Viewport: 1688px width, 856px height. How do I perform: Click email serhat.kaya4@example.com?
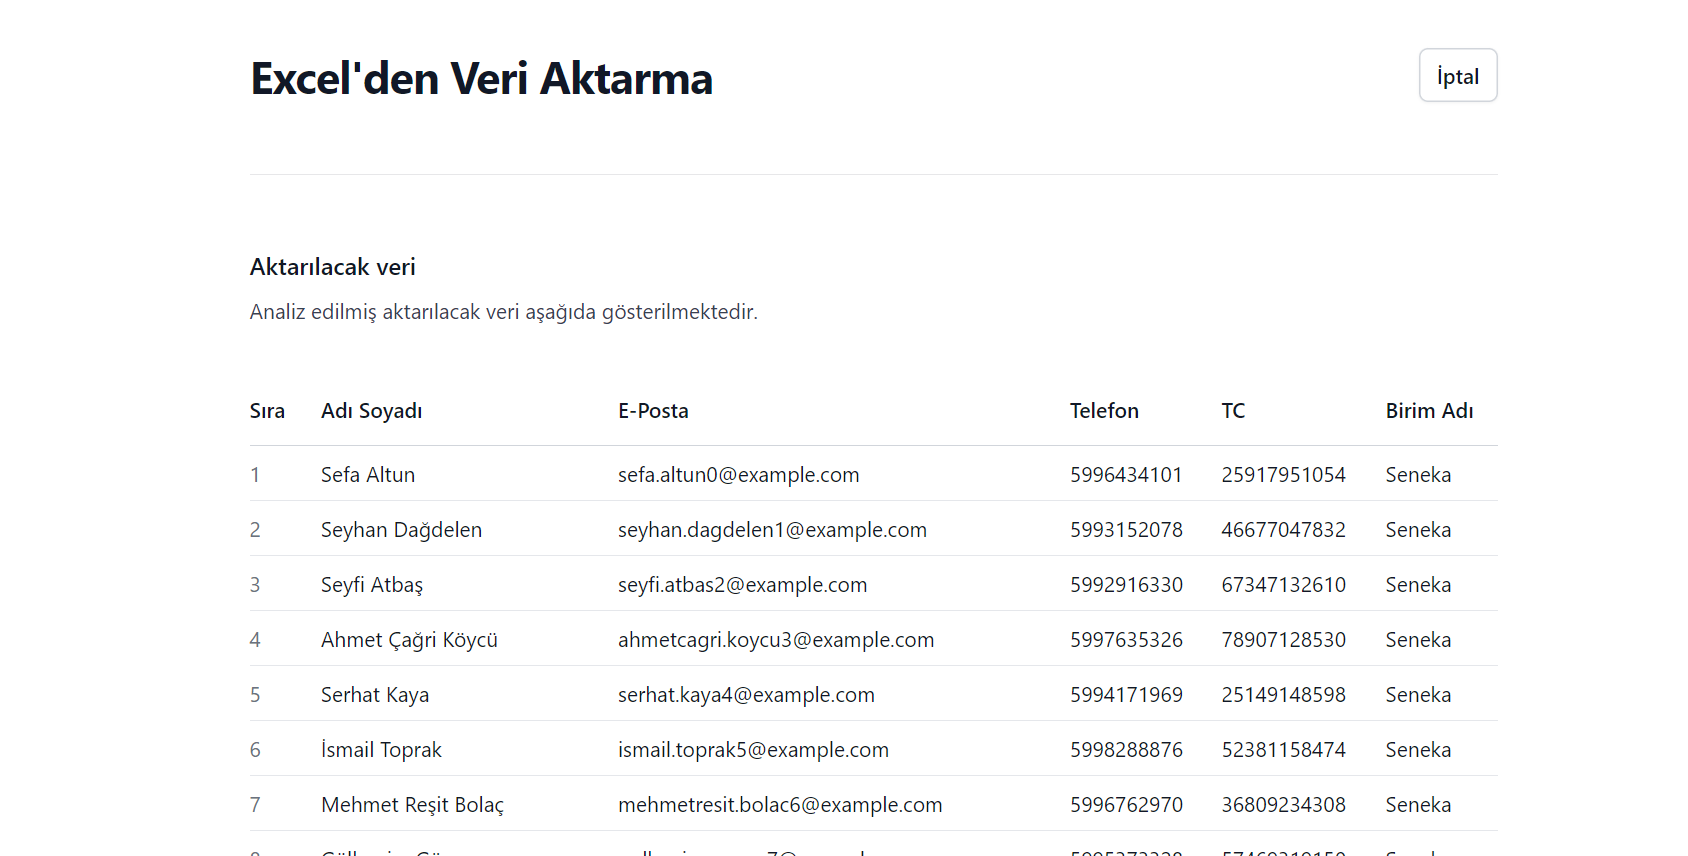pyautogui.click(x=746, y=695)
